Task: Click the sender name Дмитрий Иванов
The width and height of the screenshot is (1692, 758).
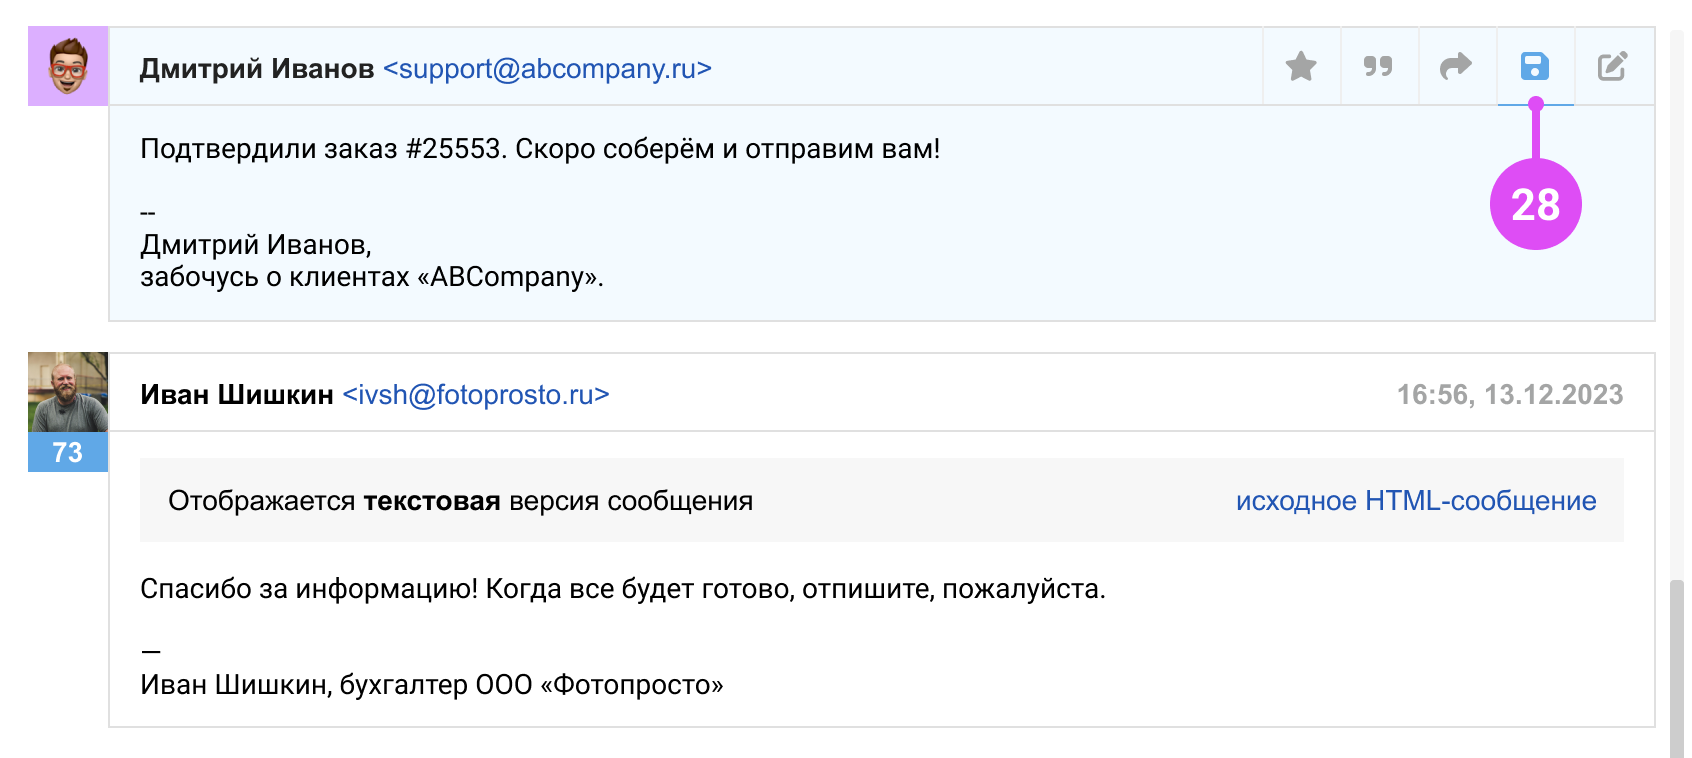Action: [257, 69]
